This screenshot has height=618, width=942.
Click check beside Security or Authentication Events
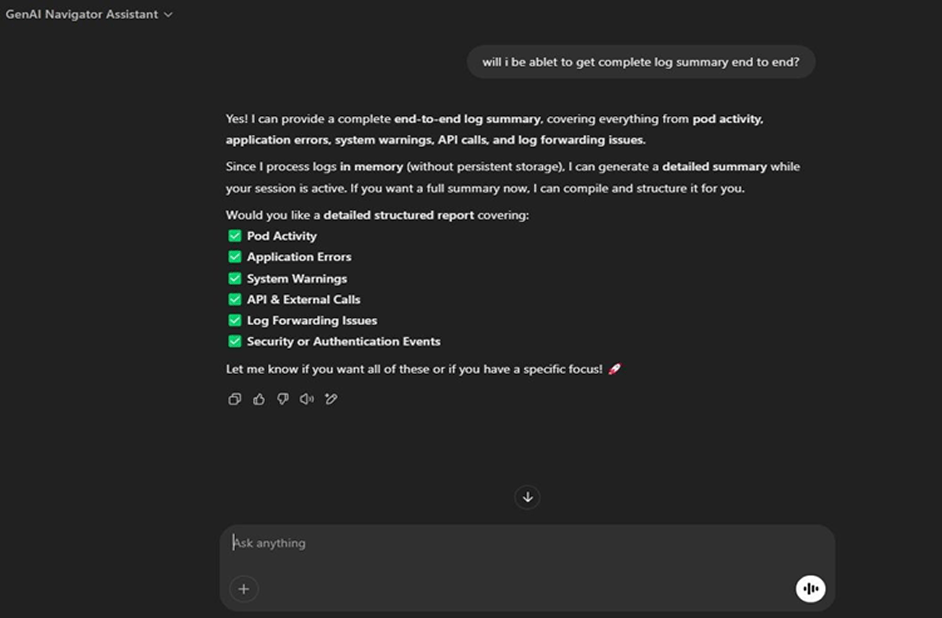(x=234, y=341)
